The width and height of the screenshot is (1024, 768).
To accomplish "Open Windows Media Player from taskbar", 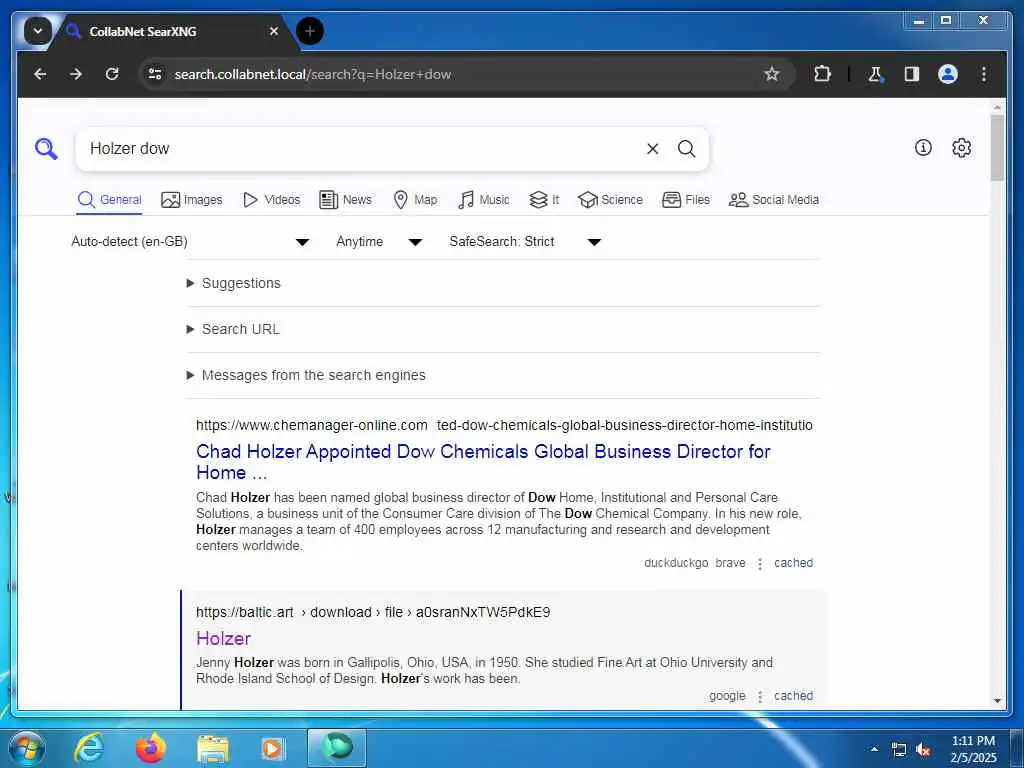I will tap(272, 748).
